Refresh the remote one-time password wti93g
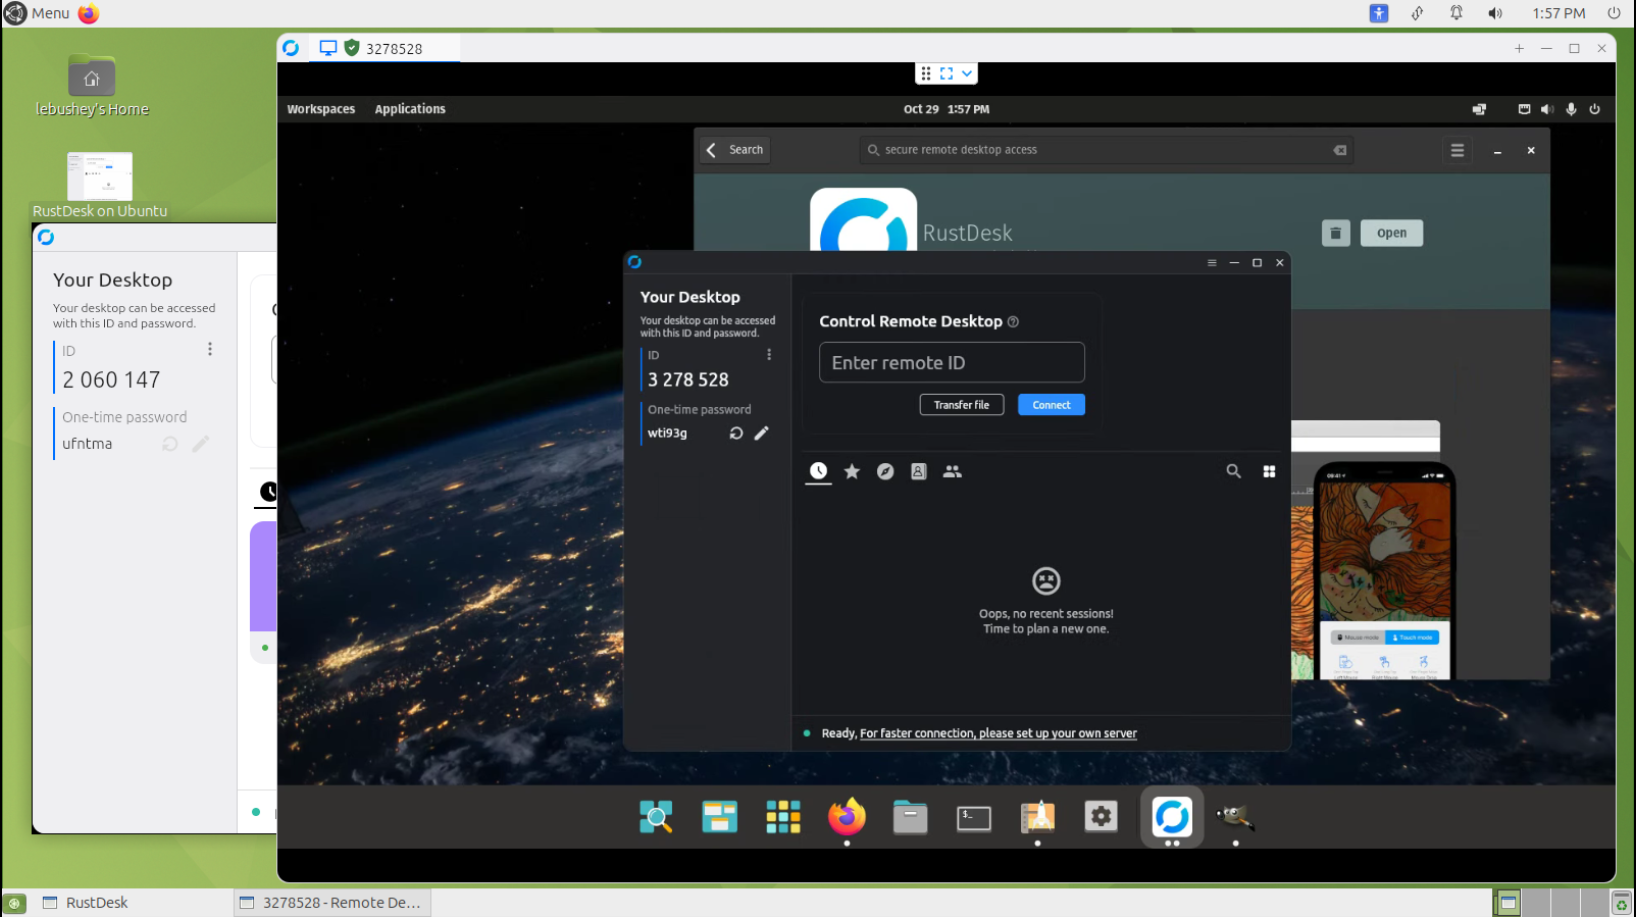Viewport: 1636px width, 917px height. [736, 433]
